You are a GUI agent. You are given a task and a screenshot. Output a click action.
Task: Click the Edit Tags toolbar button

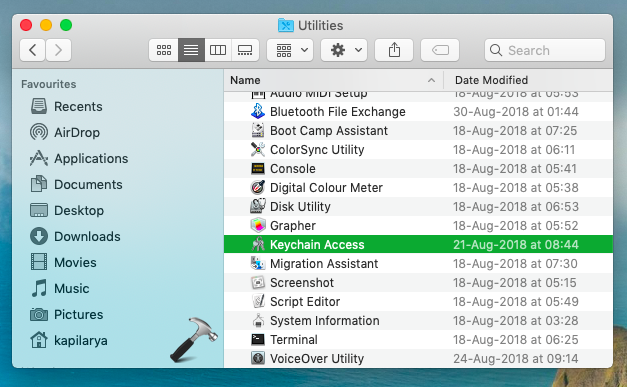pyautogui.click(x=440, y=50)
